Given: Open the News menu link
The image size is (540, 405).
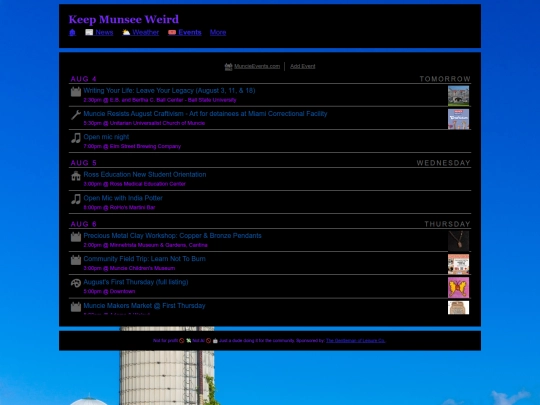Looking at the screenshot, I should pyautogui.click(x=104, y=32).
